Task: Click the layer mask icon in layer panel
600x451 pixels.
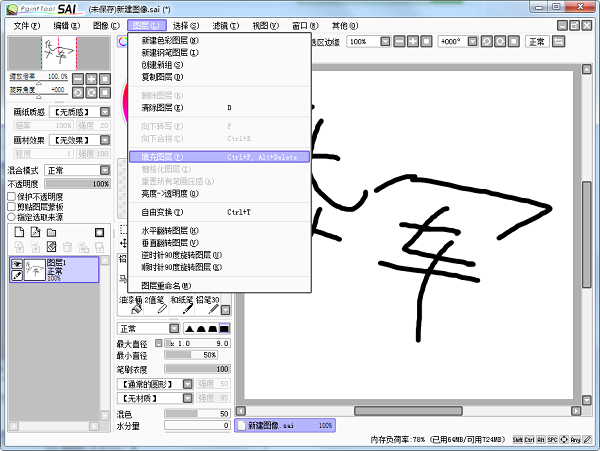Action: 99,232
